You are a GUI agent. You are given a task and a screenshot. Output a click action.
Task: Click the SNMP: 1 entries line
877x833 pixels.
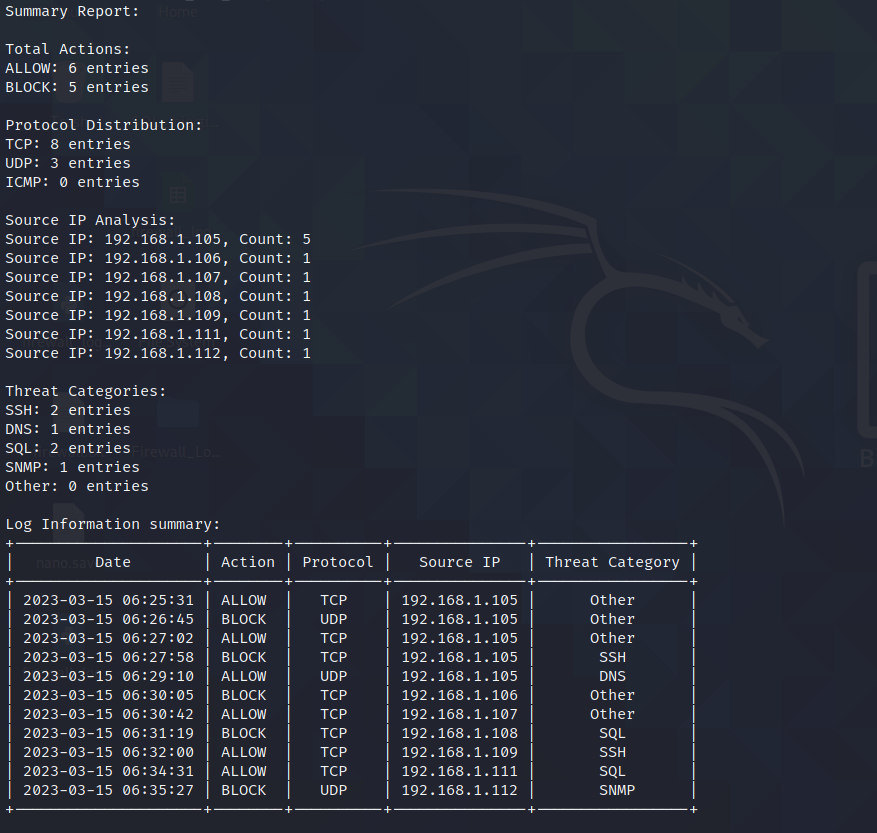72,466
